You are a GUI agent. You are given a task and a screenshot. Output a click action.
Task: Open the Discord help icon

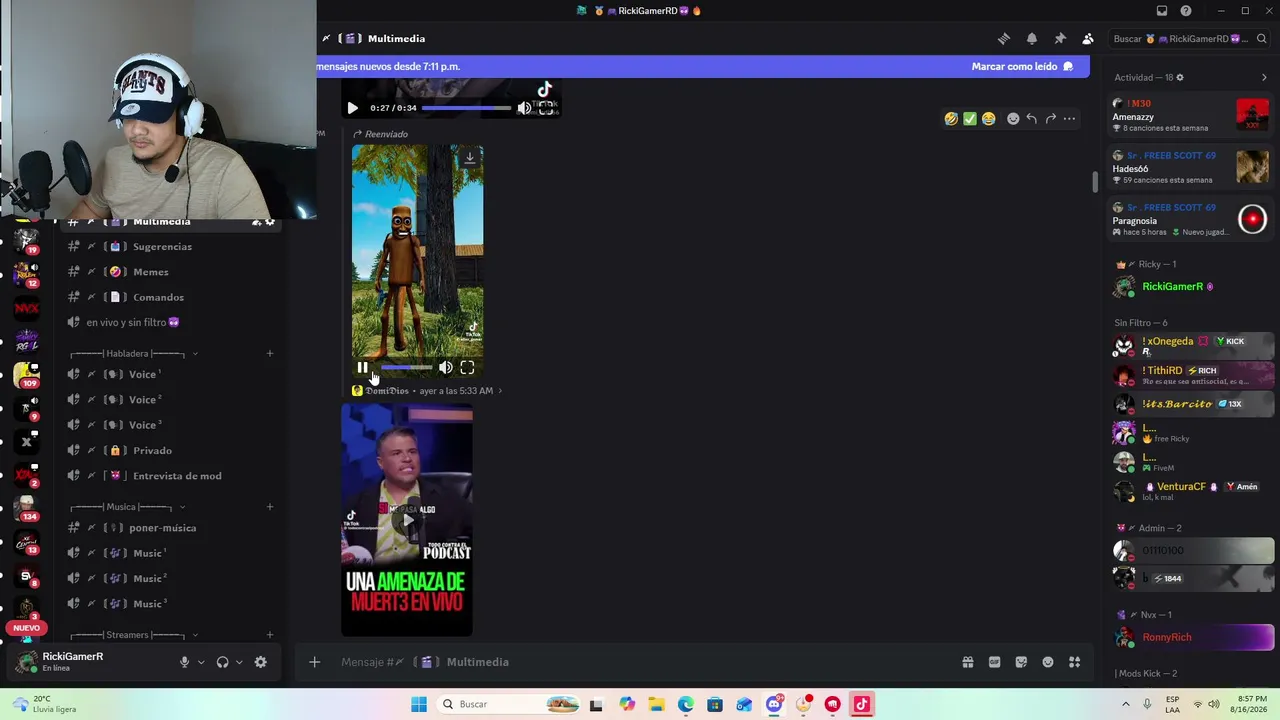pyautogui.click(x=1186, y=11)
